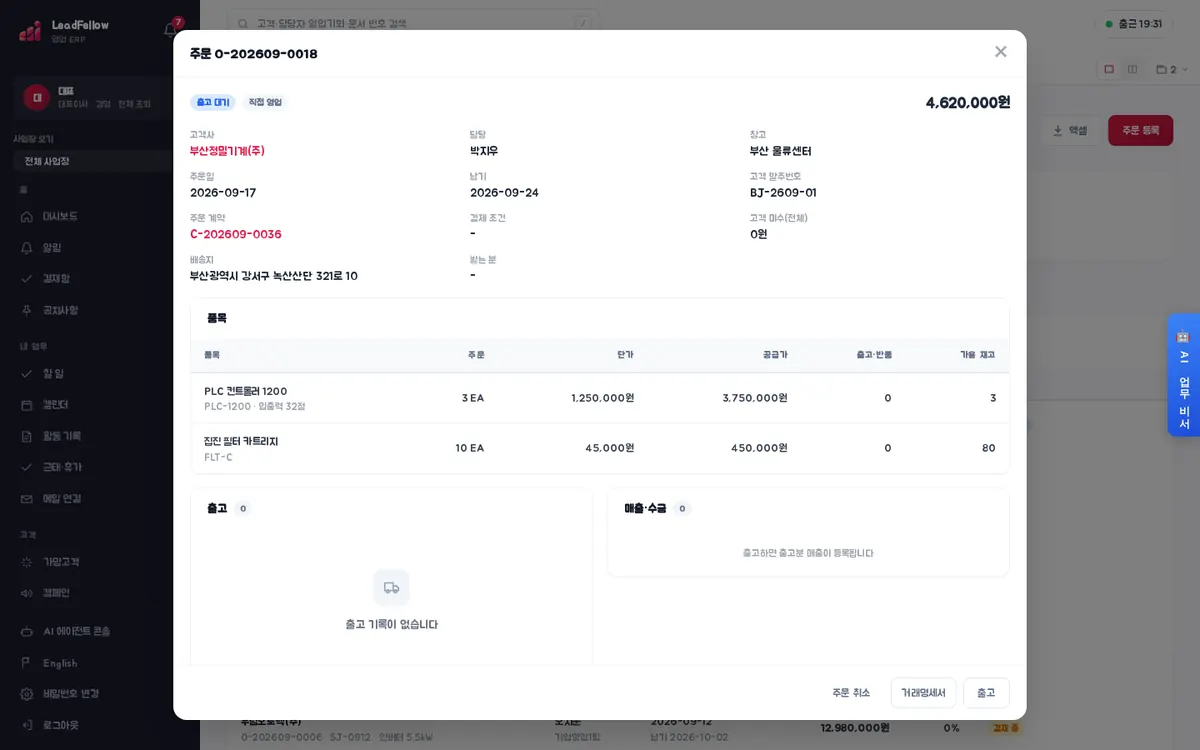The width and height of the screenshot is (1200, 750).
Task: Open the notification bell with badge 7
Action: pyautogui.click(x=171, y=29)
